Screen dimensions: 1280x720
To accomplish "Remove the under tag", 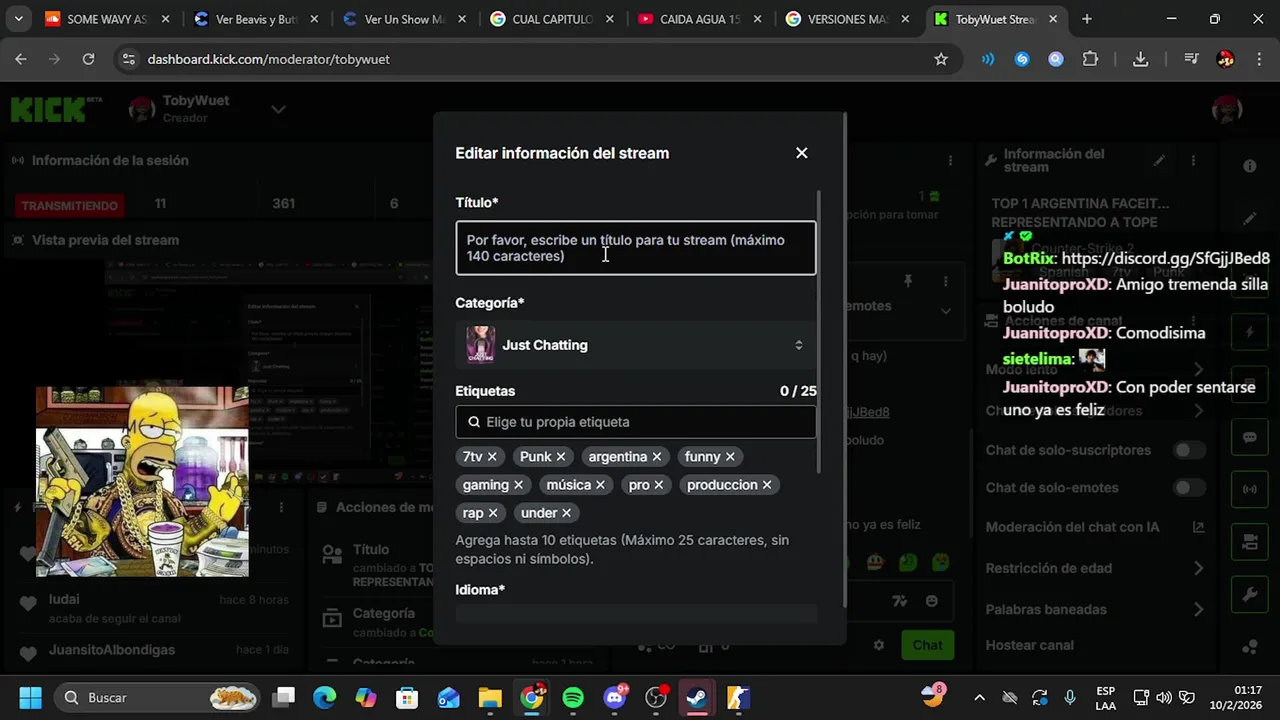I will (x=566, y=513).
